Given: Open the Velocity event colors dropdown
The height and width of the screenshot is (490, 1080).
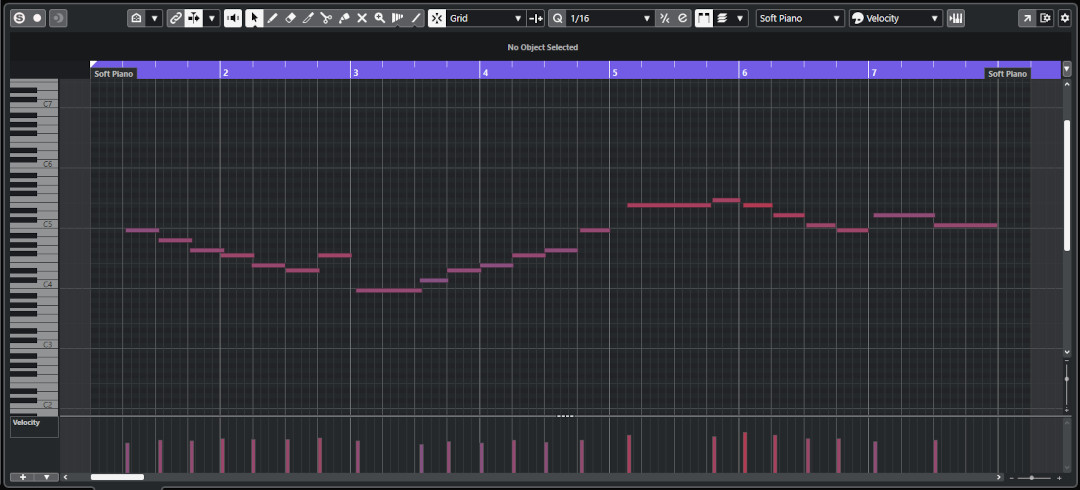Looking at the screenshot, I should coord(895,19).
